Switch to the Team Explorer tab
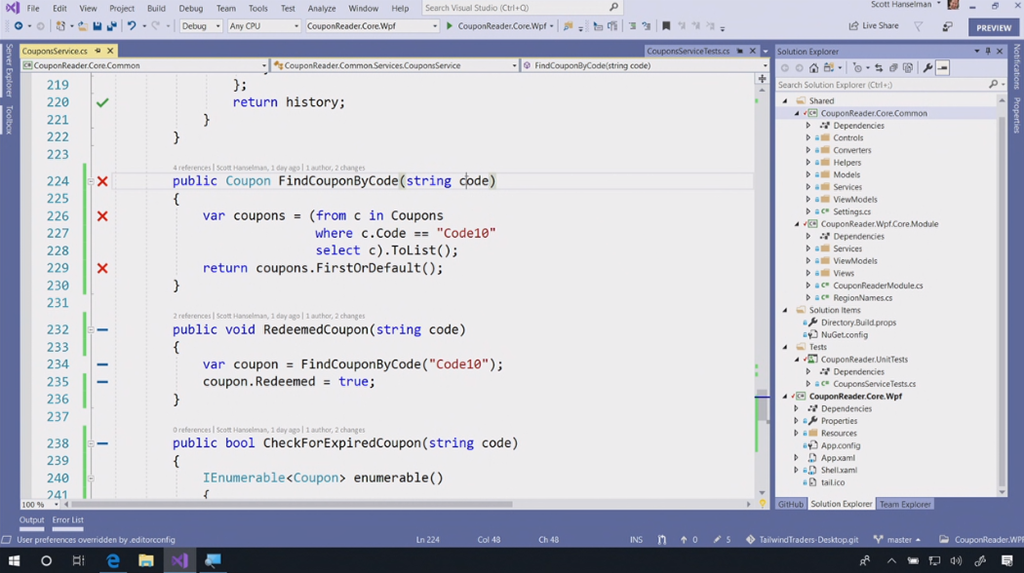Image resolution: width=1024 pixels, height=573 pixels. click(x=905, y=504)
